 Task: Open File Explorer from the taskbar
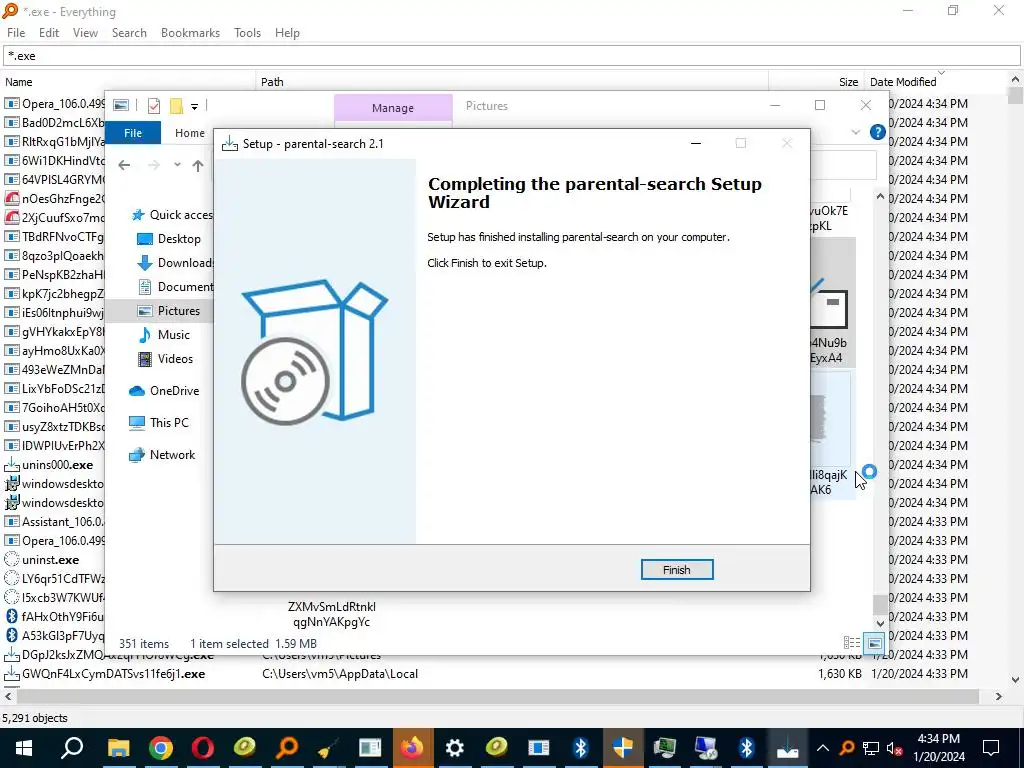(x=118, y=748)
